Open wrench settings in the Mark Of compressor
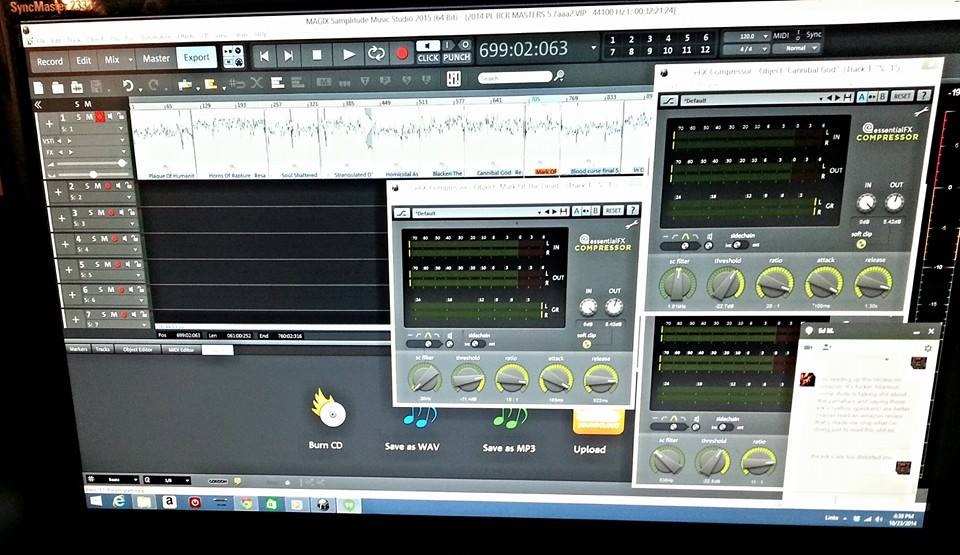This screenshot has height=555, width=960. point(632,225)
